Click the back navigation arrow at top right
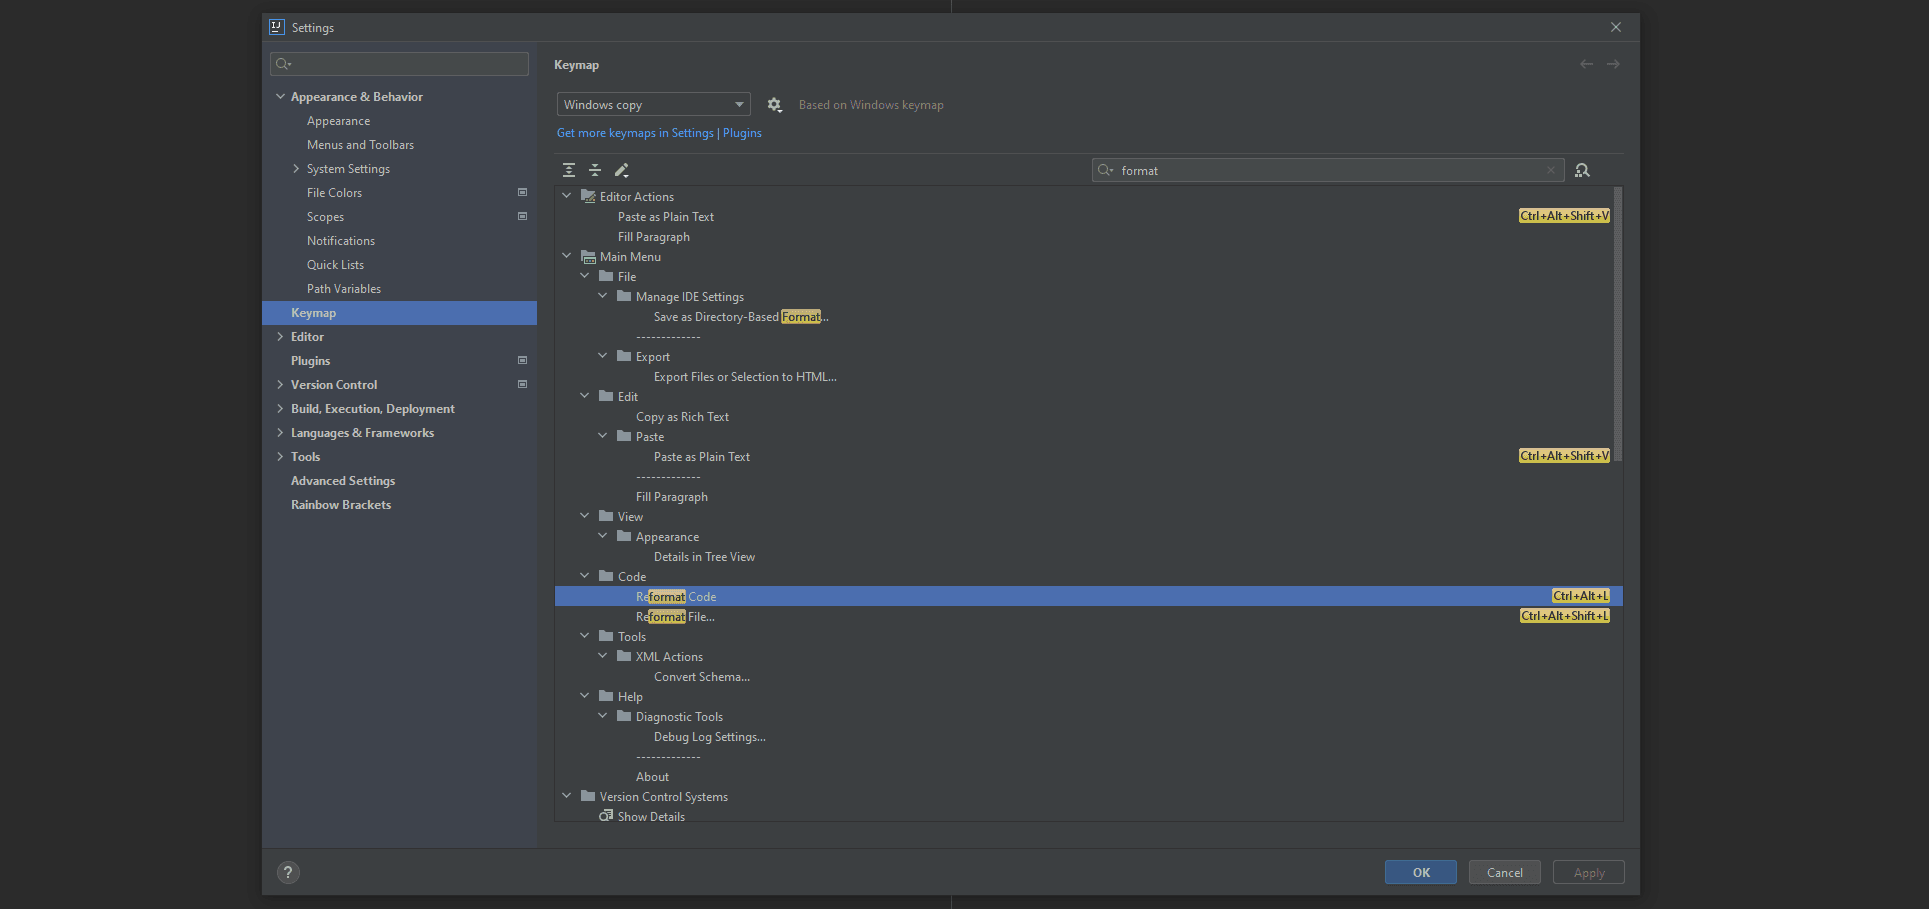 1585,64
